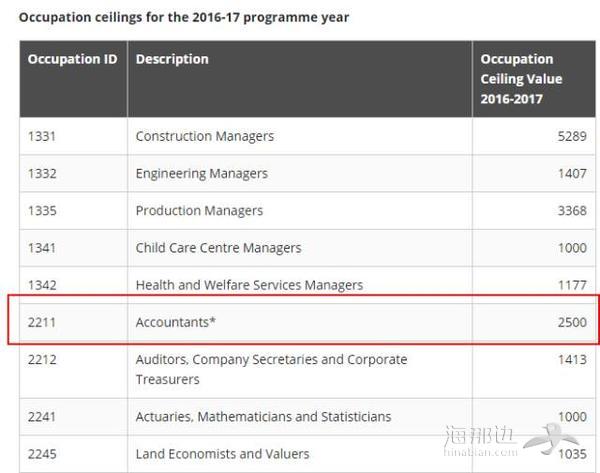Click the Child Care Centre Managers entry

point(218,248)
